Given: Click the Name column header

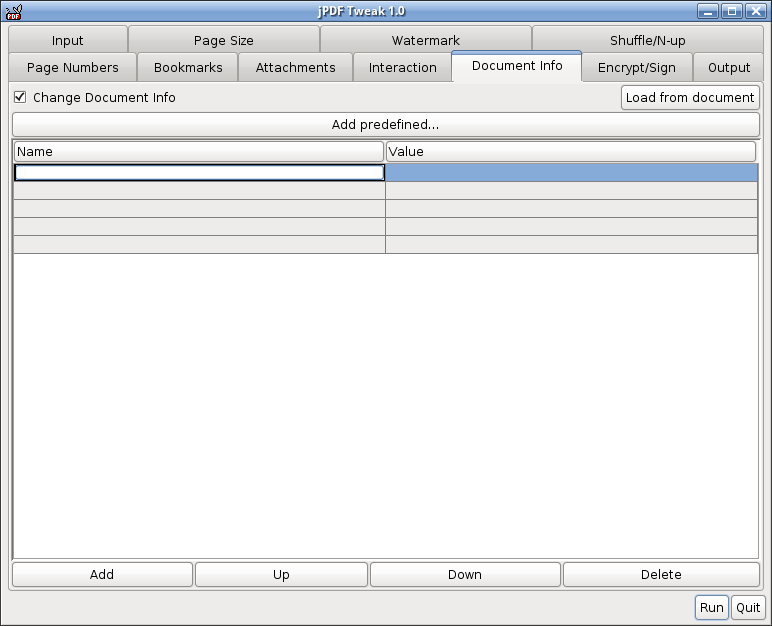Looking at the screenshot, I should click(199, 152).
